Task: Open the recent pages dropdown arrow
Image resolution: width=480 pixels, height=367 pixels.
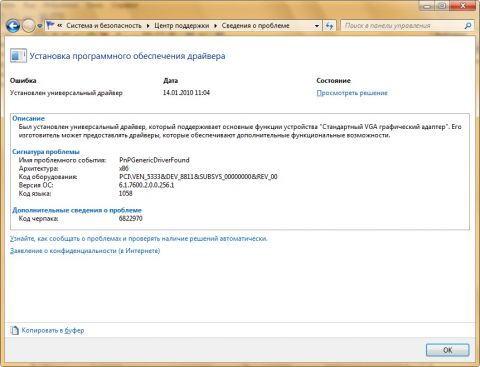Action: (40, 26)
